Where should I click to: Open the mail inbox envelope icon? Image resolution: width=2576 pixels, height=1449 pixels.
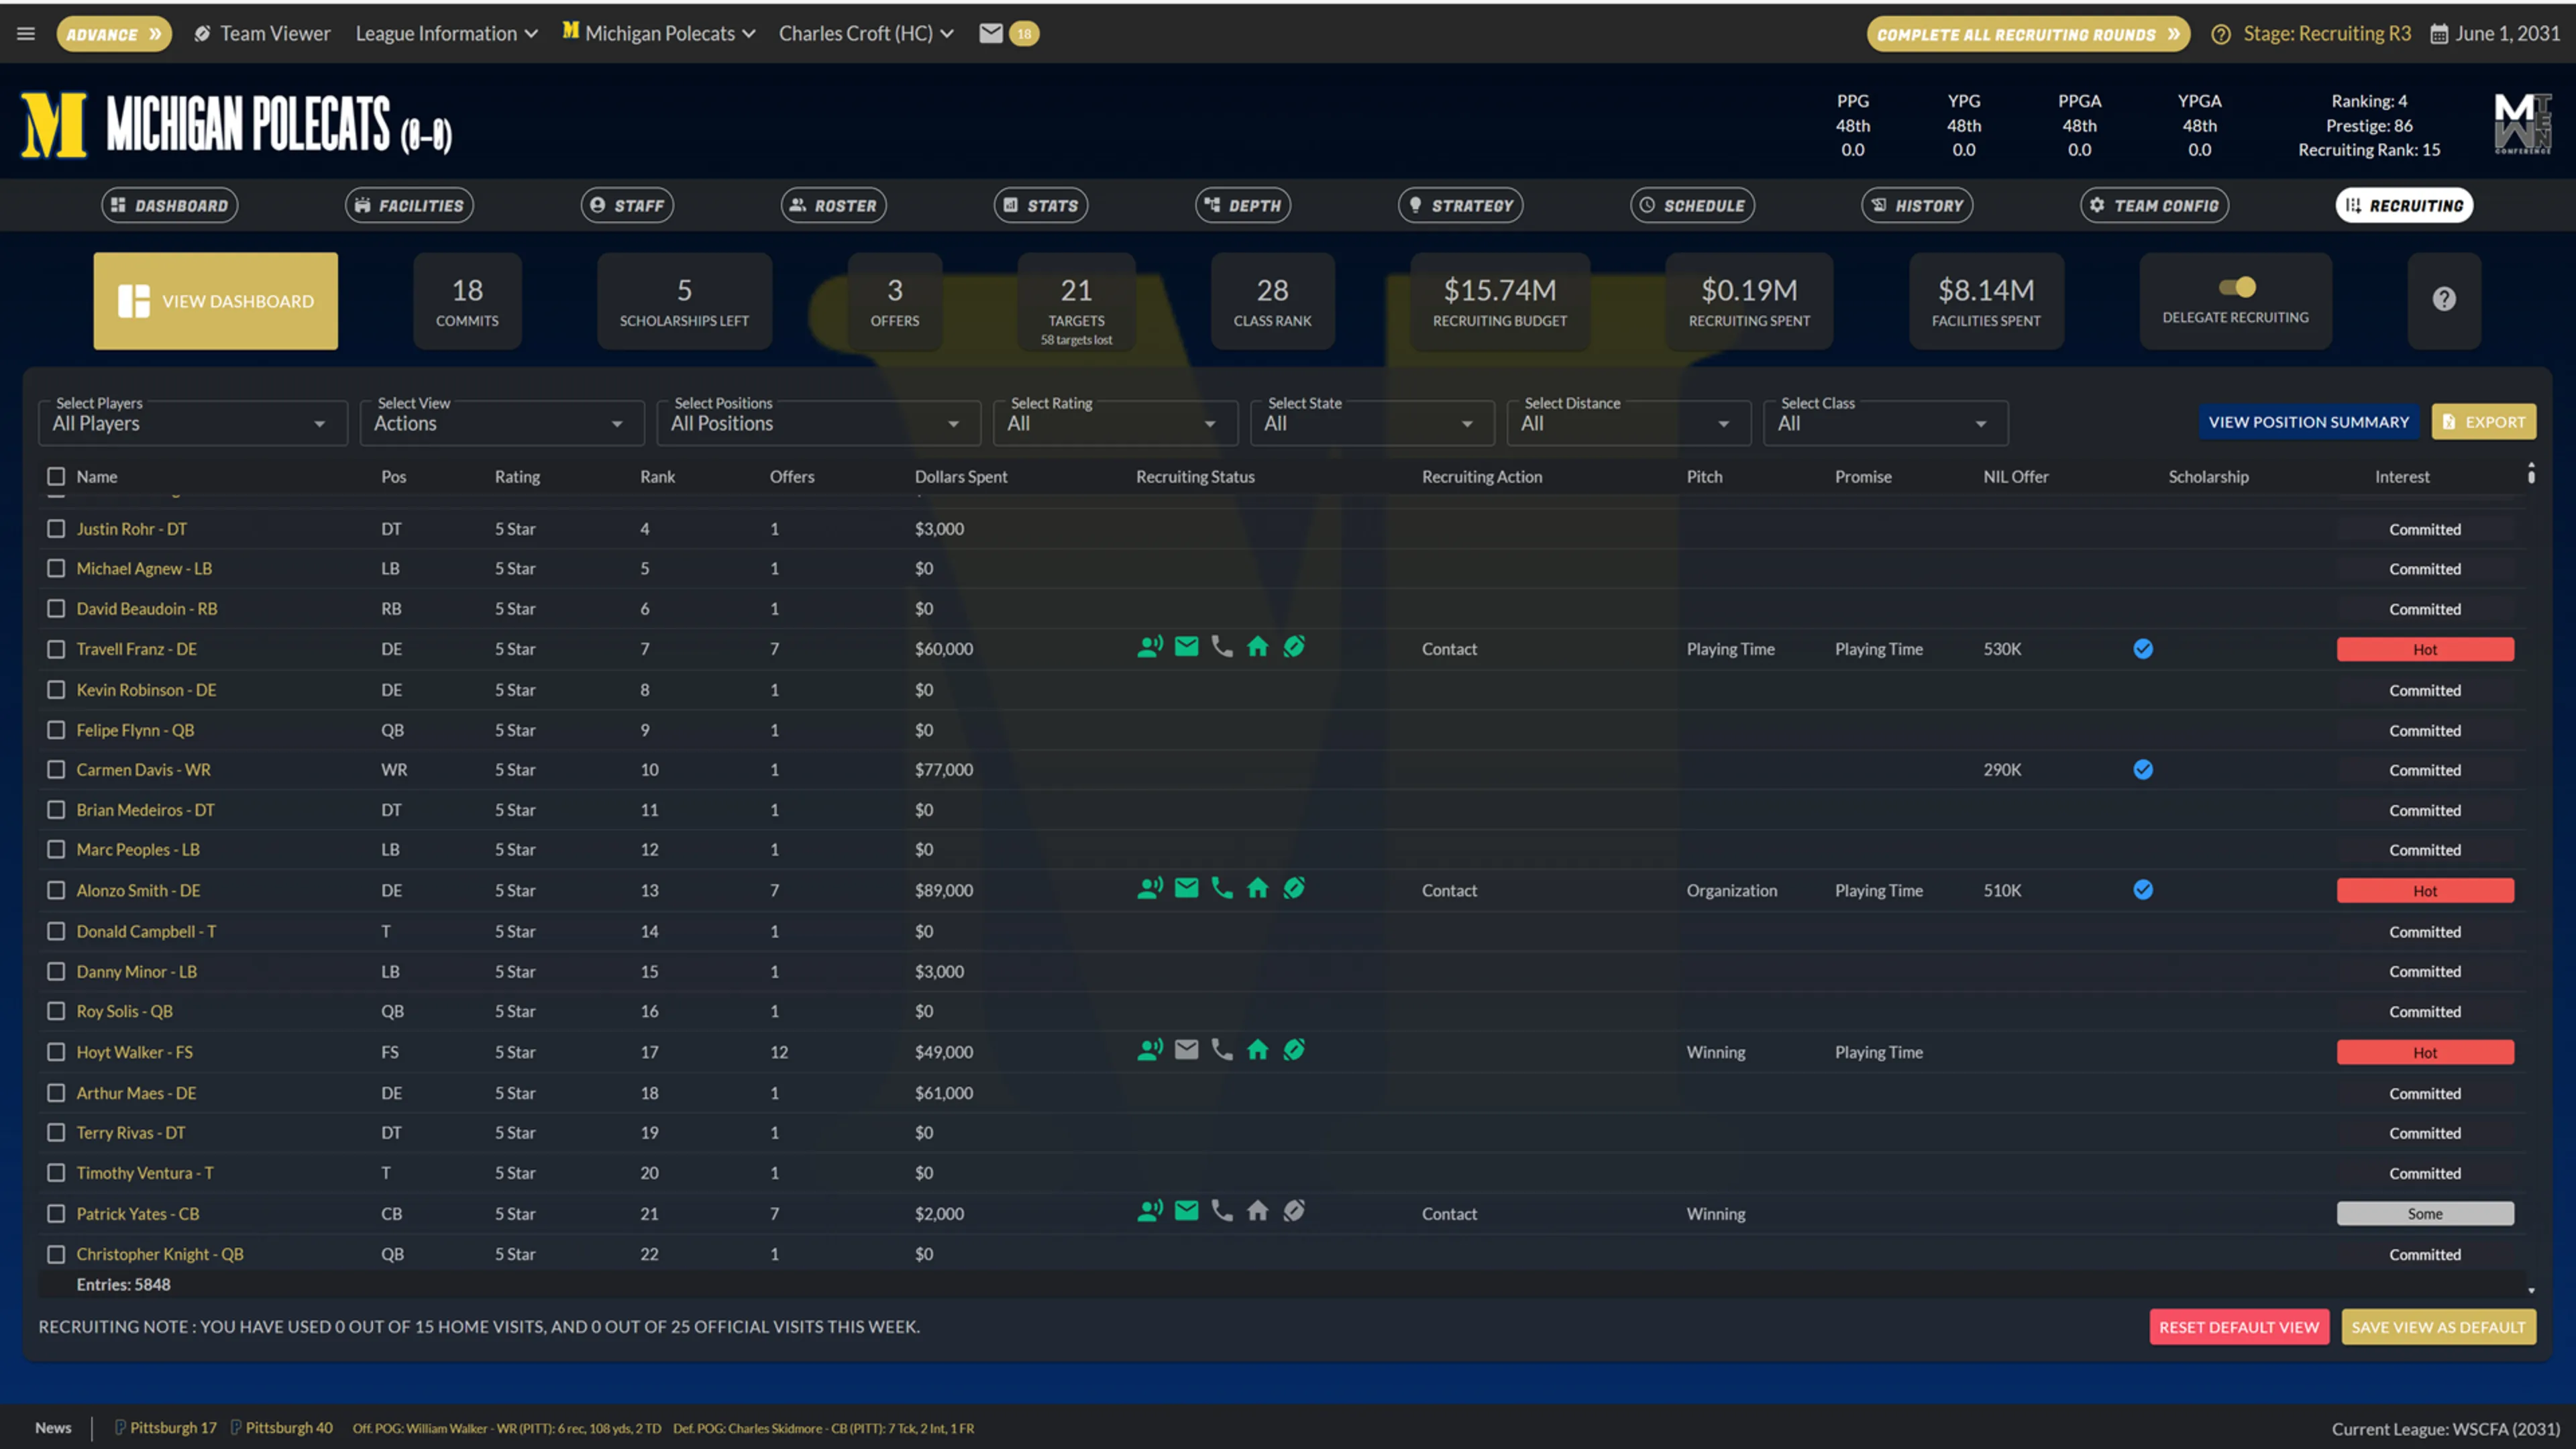[990, 33]
